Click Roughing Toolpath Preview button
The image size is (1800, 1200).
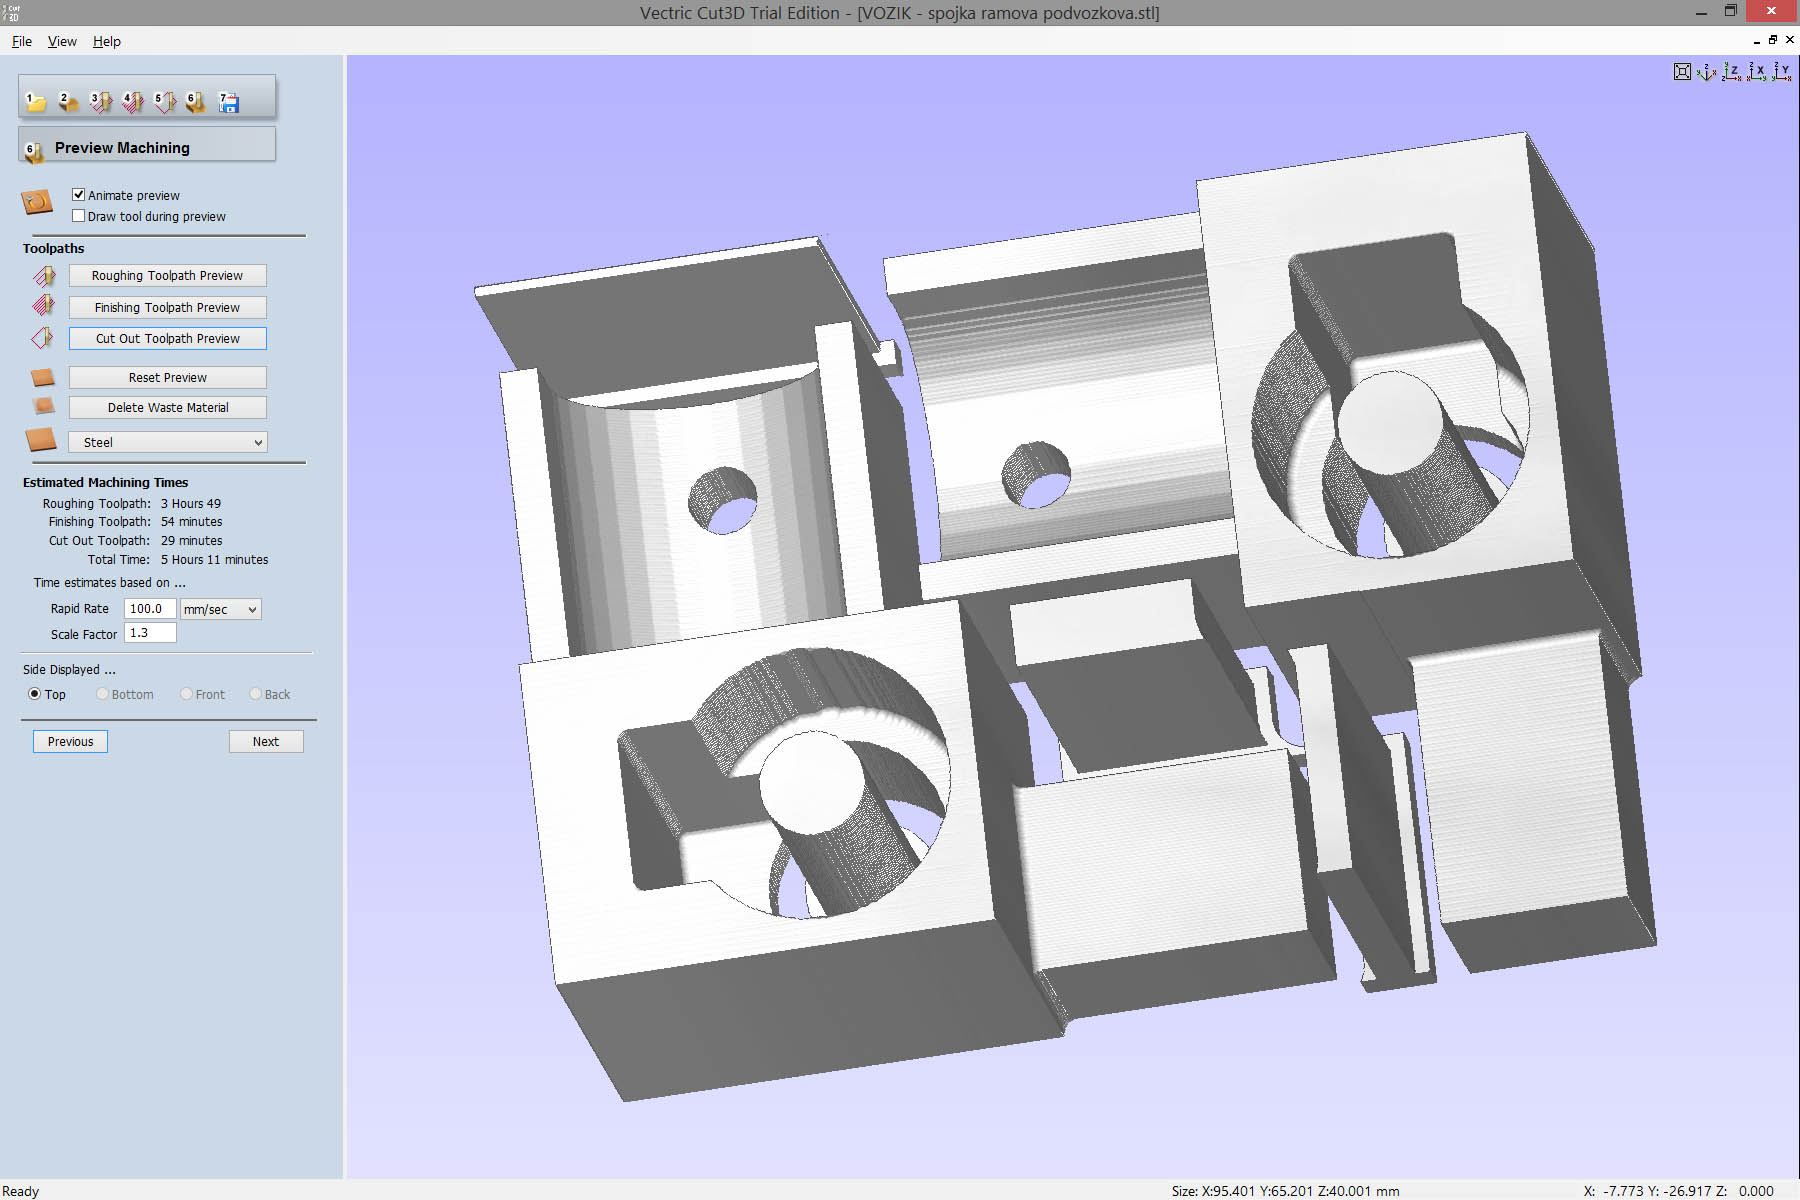pos(167,276)
